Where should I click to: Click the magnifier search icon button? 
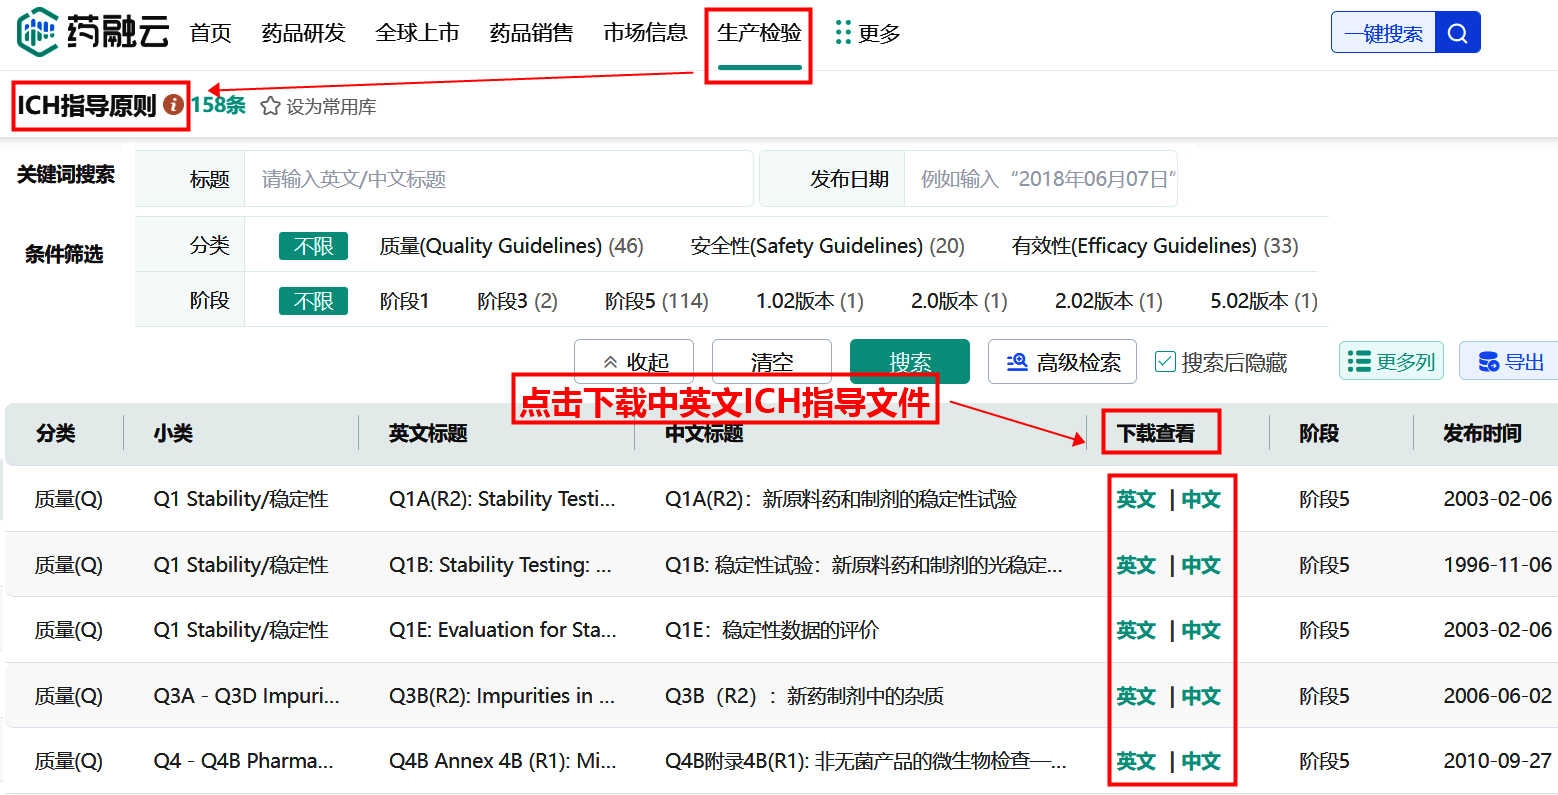(1457, 33)
